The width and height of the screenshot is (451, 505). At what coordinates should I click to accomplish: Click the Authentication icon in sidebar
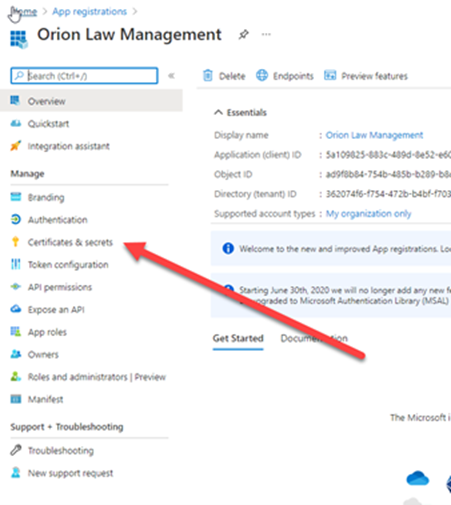16,219
